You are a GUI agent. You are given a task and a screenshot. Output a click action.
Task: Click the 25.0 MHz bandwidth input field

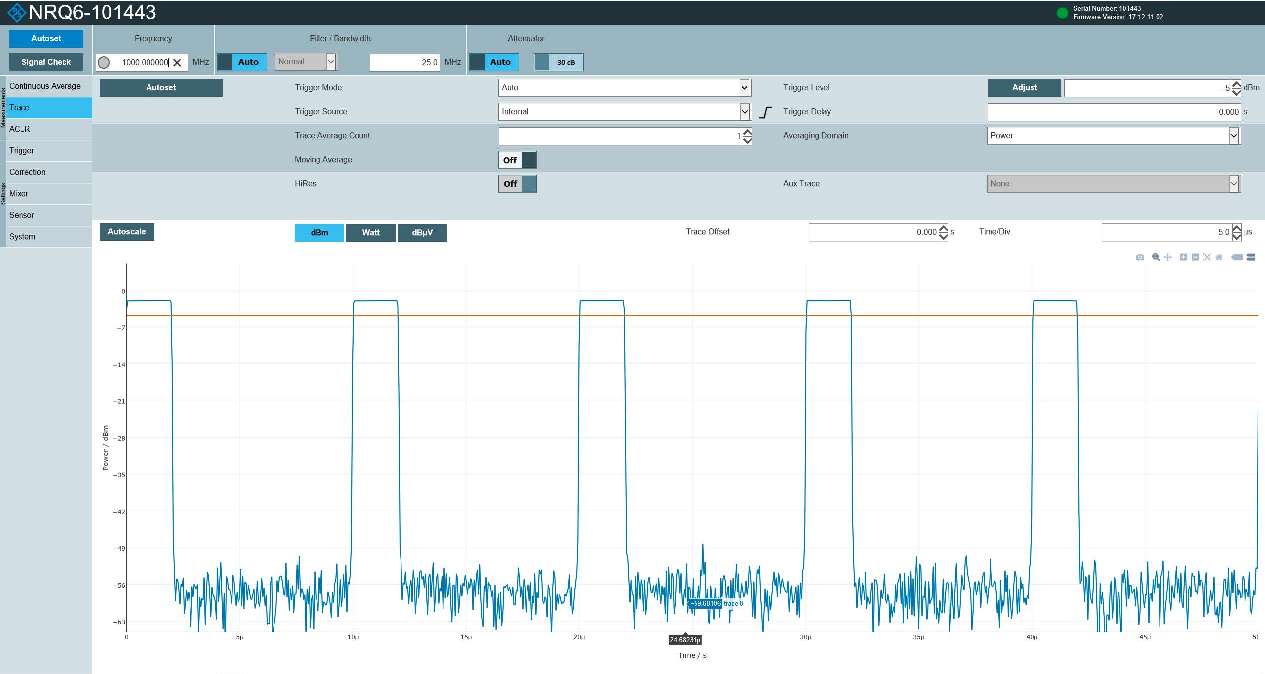[x=405, y=62]
